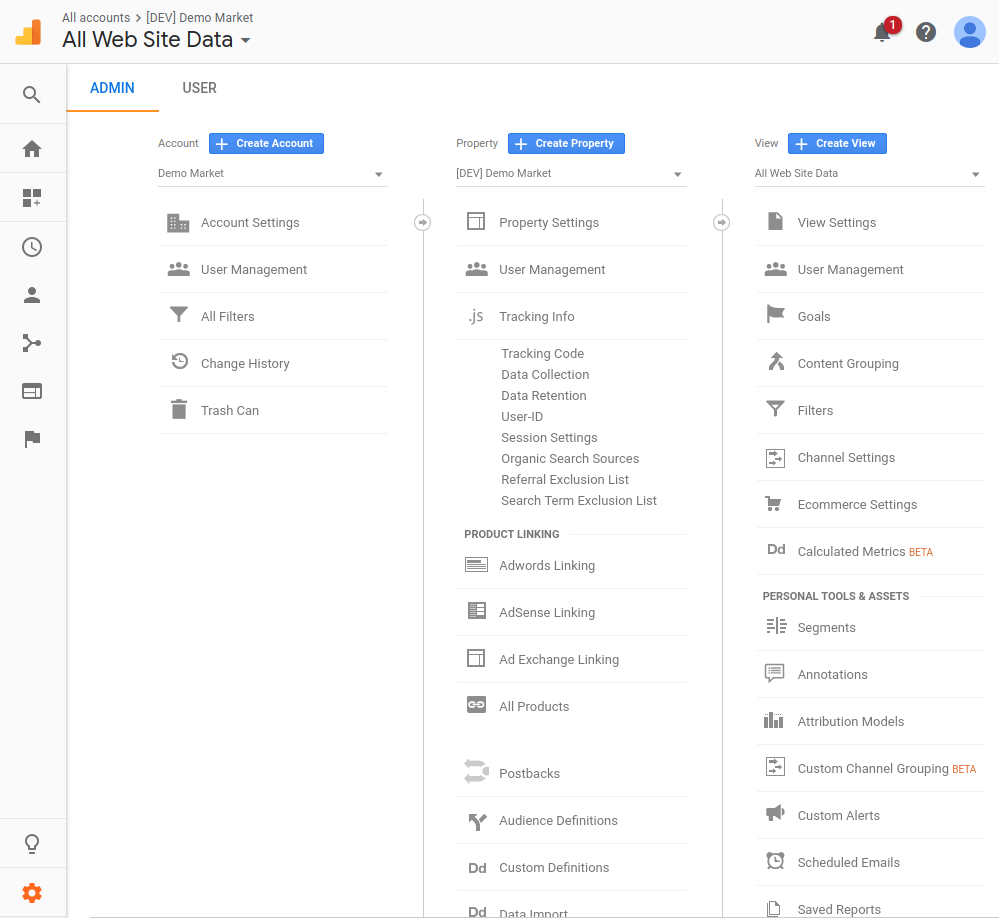Open Customization dashboards icon in sidebar
This screenshot has width=999, height=918.
coord(32,198)
